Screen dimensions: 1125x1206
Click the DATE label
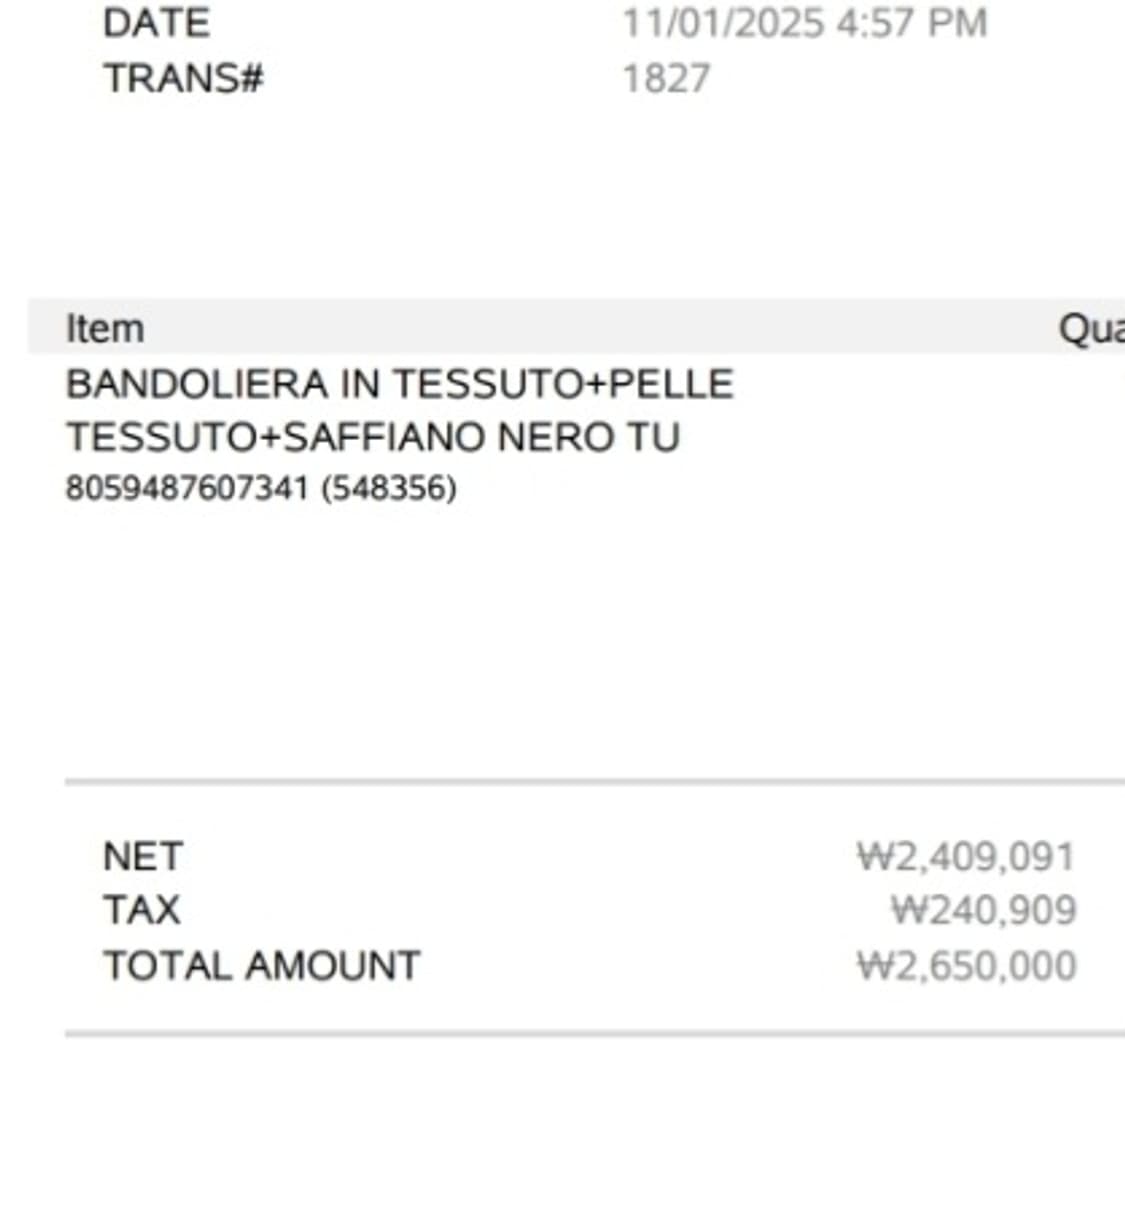click(156, 23)
